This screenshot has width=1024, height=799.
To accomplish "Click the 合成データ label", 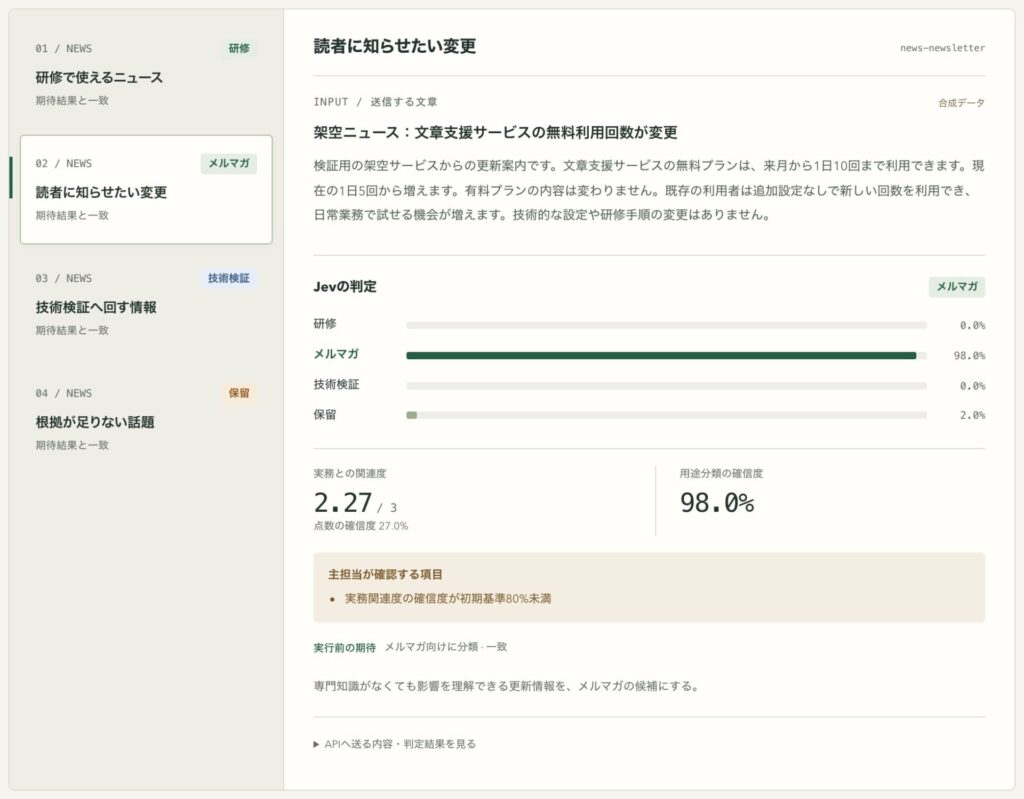I will point(961,103).
